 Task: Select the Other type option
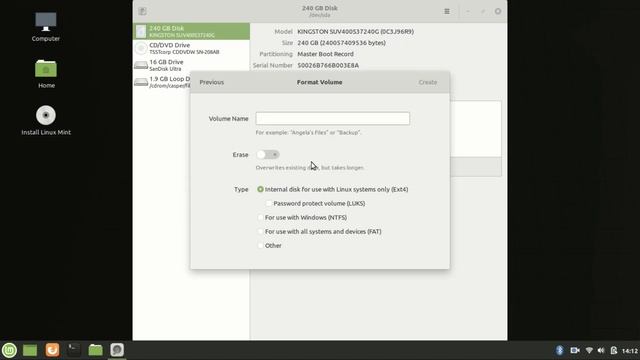click(269, 245)
